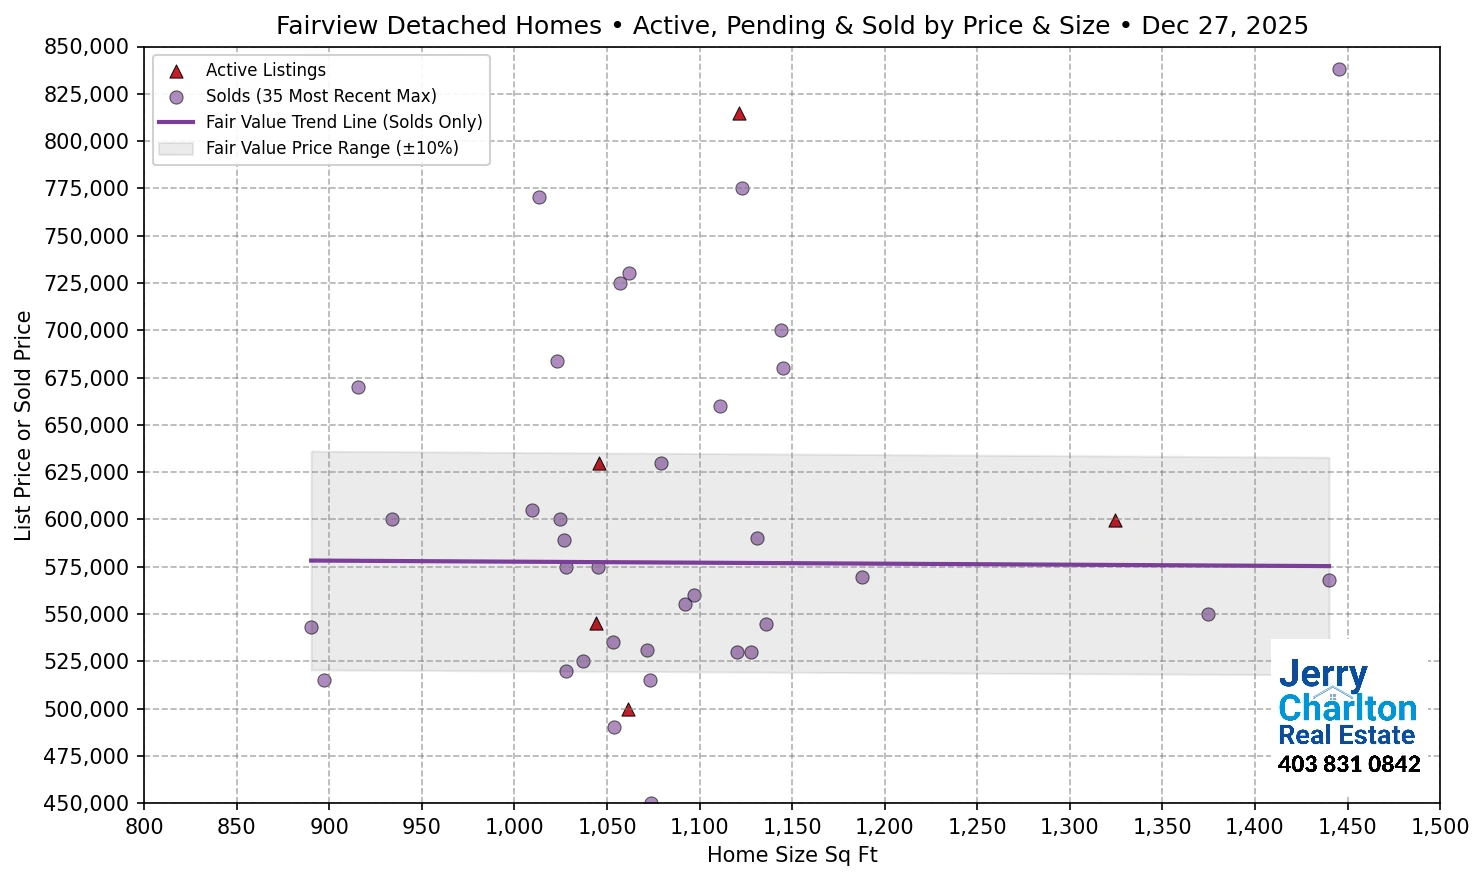Call the 403 831 0842 phone number
This screenshot has width=1484, height=881.
1348,764
